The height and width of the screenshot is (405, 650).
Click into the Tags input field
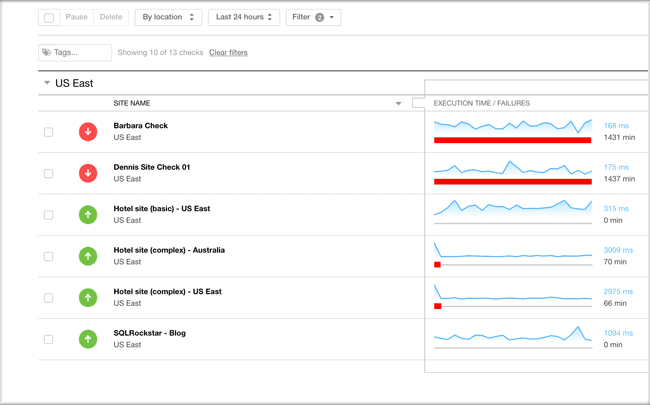(x=81, y=52)
